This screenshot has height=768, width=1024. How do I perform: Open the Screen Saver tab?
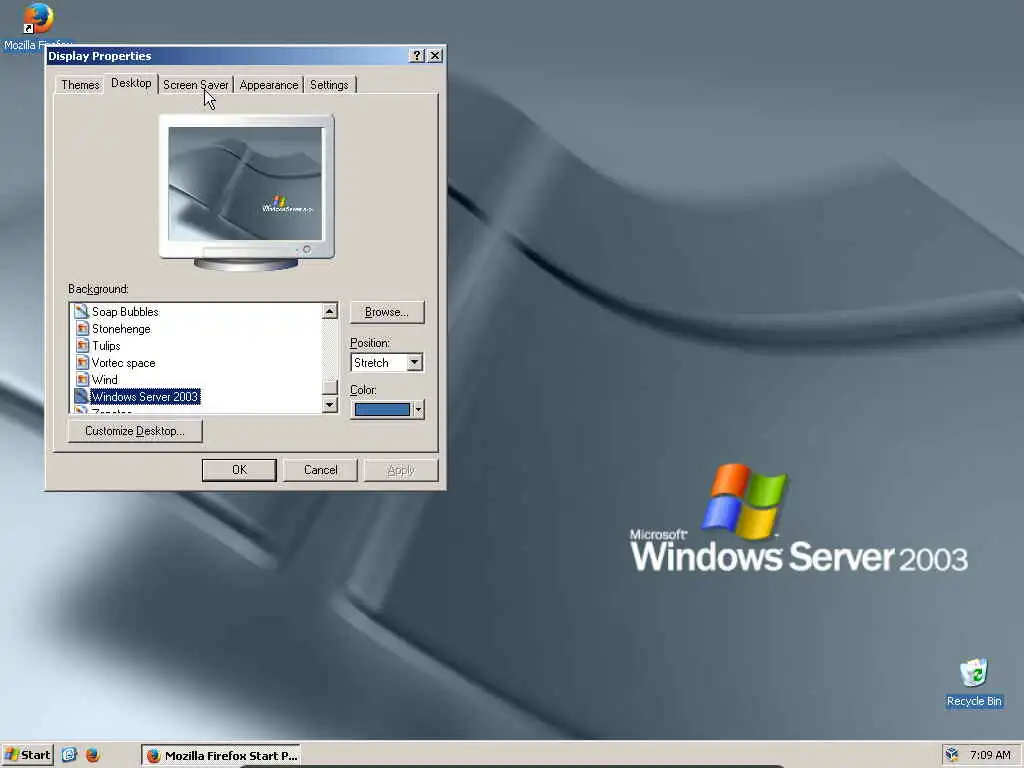coord(196,85)
